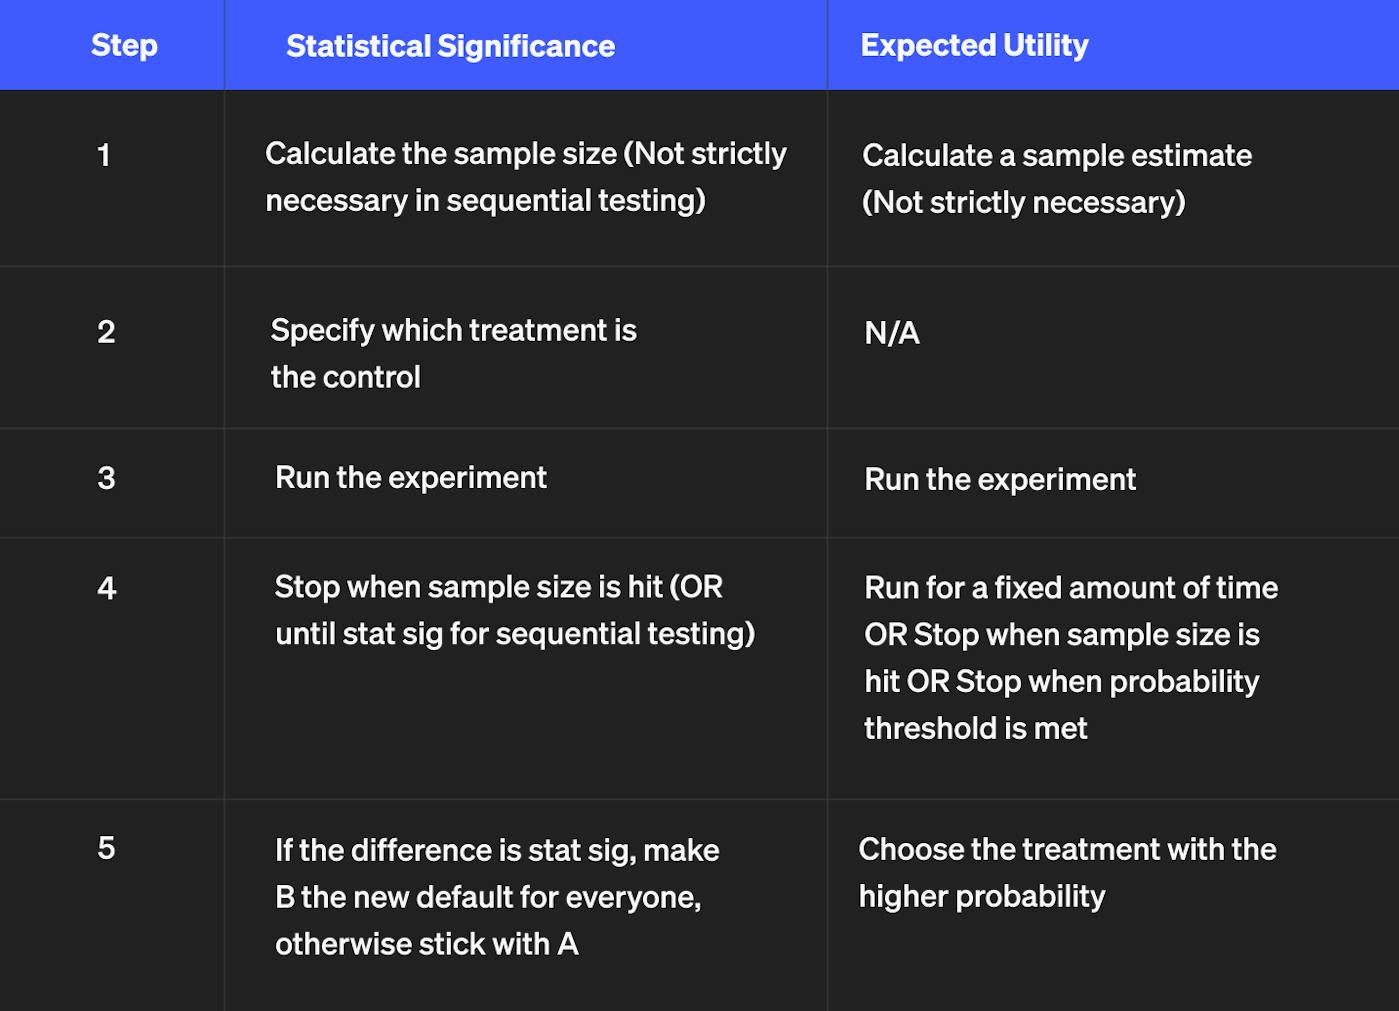The image size is (1399, 1011).
Task: Click "Run the experiment" under Statistical Significance
Action: point(410,478)
